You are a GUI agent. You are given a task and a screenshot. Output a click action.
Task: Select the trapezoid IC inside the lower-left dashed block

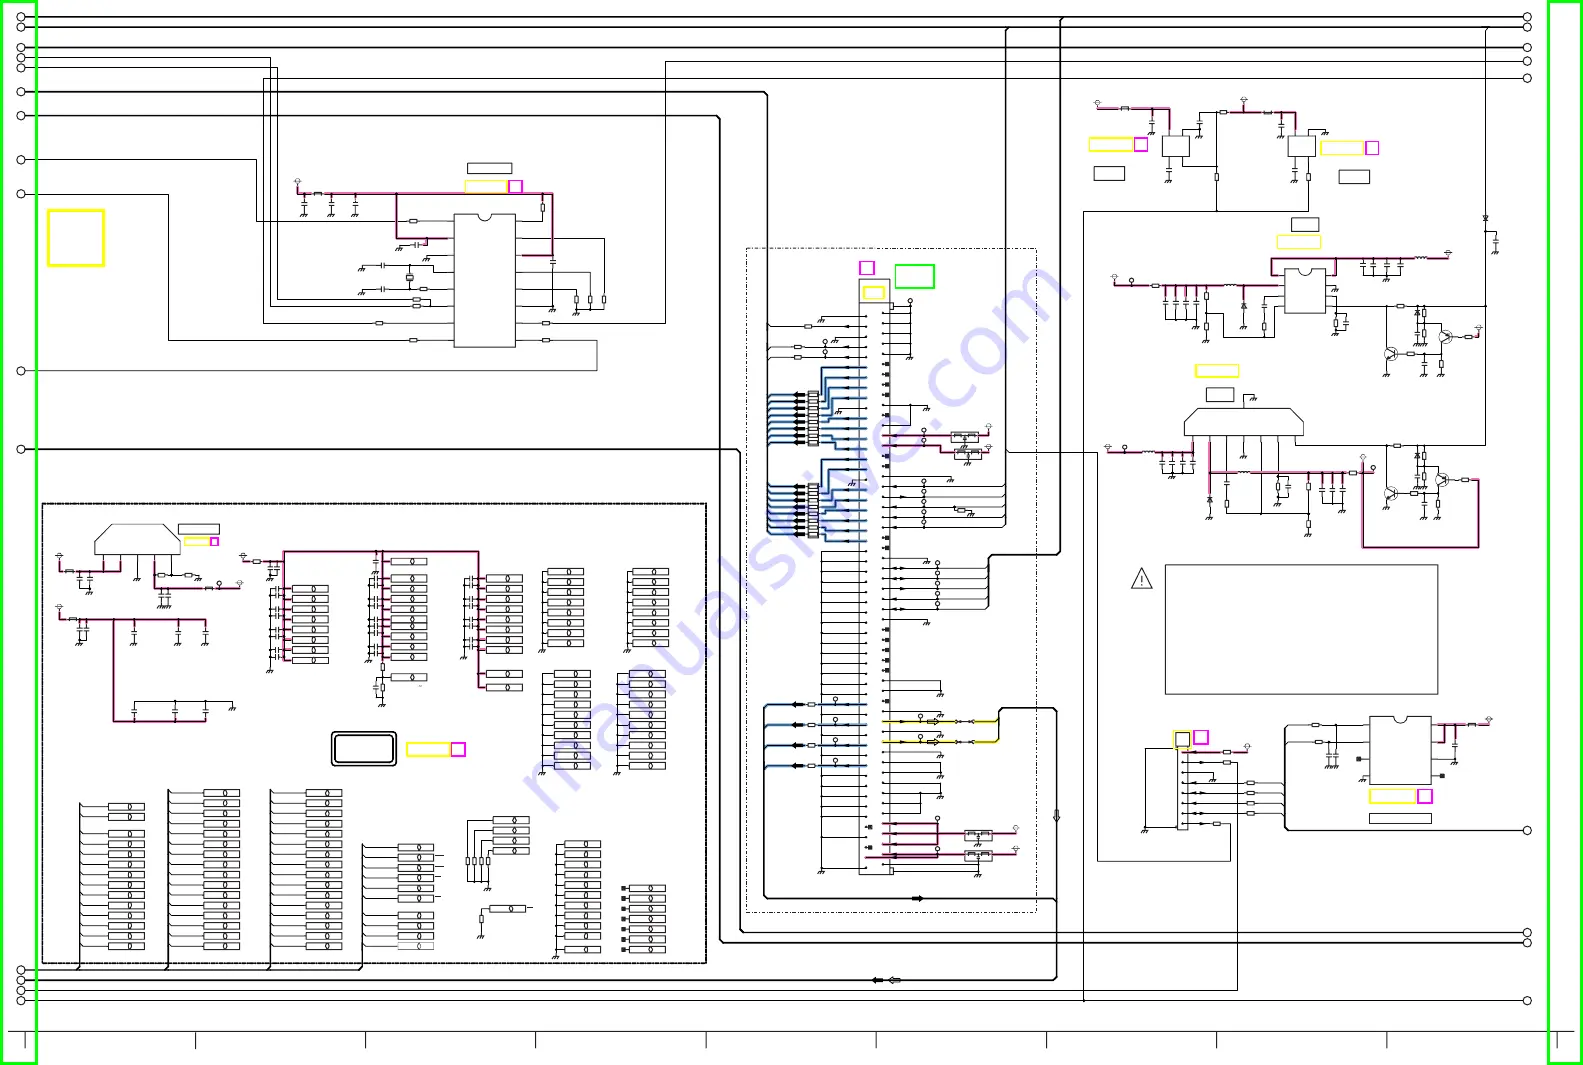click(x=137, y=540)
